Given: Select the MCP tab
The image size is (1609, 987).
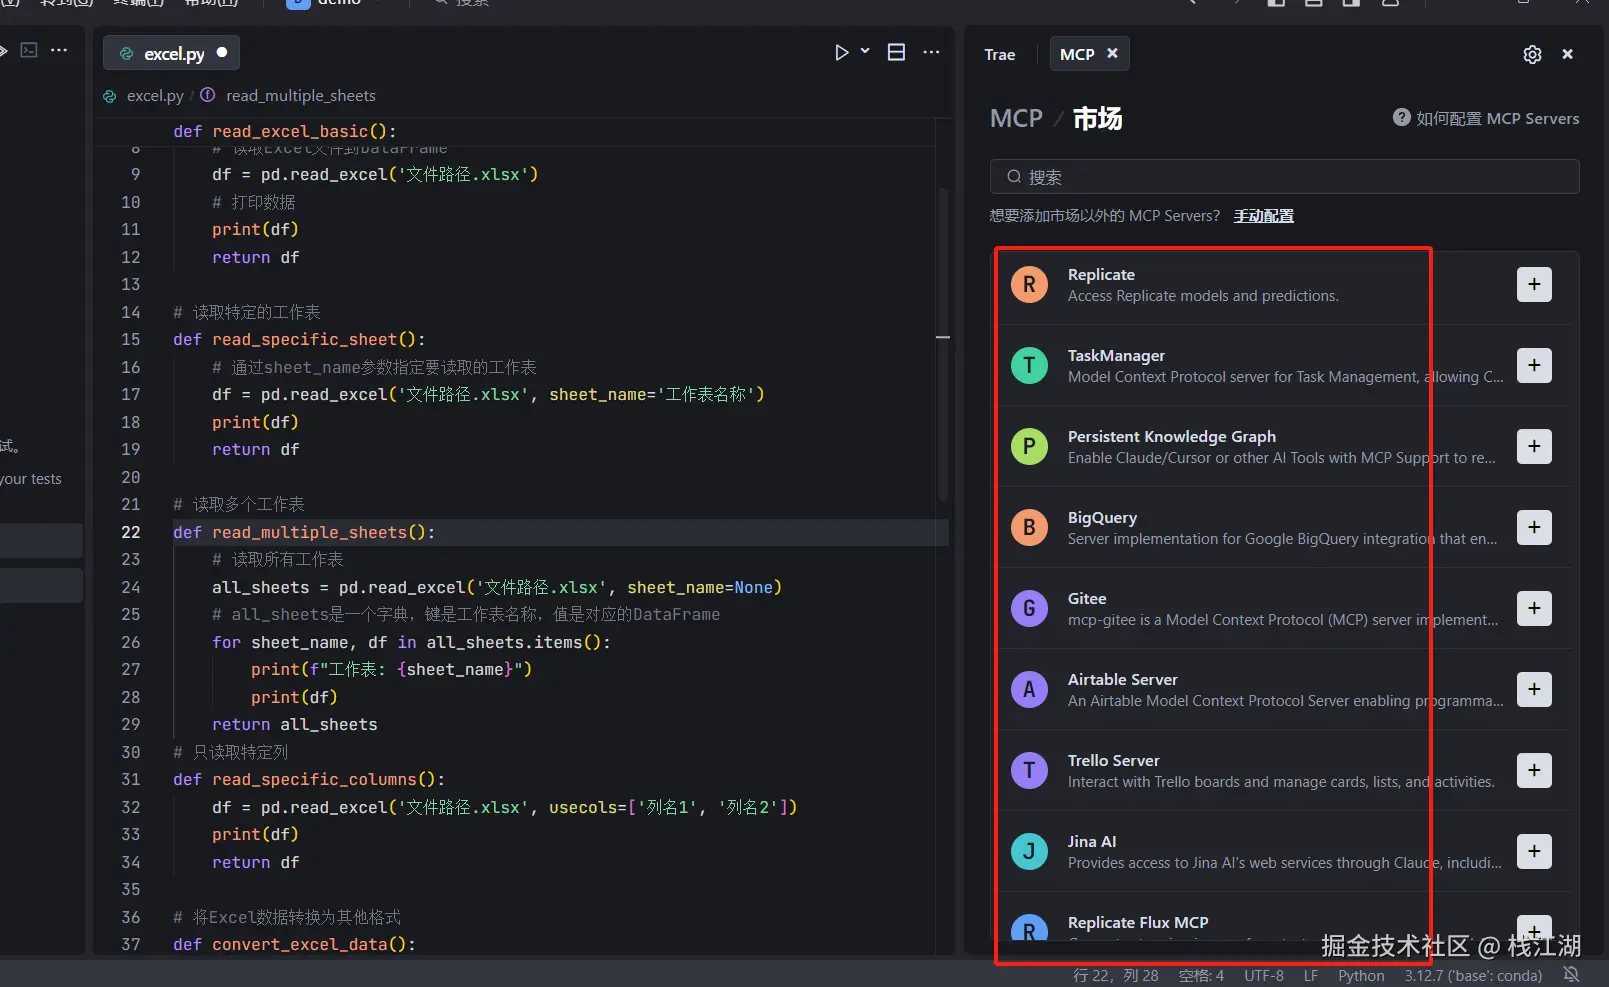Looking at the screenshot, I should [x=1077, y=54].
